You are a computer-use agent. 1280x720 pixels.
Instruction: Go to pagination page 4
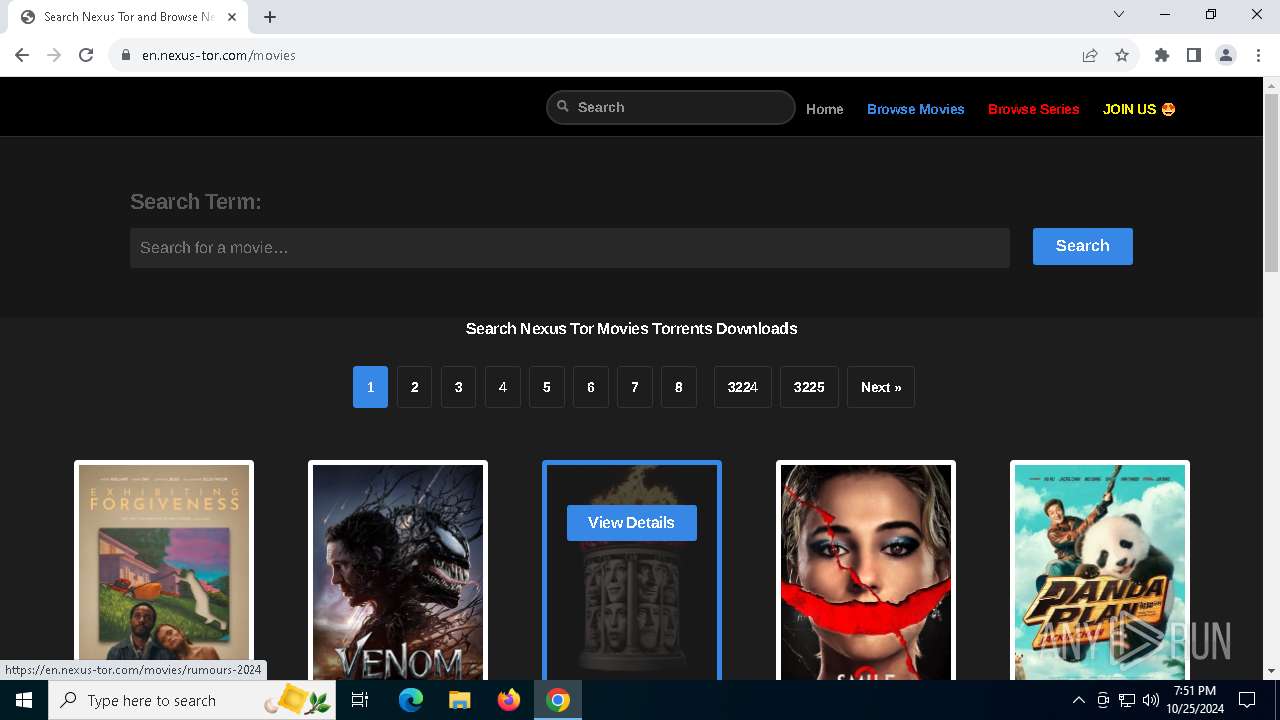tap(502, 387)
